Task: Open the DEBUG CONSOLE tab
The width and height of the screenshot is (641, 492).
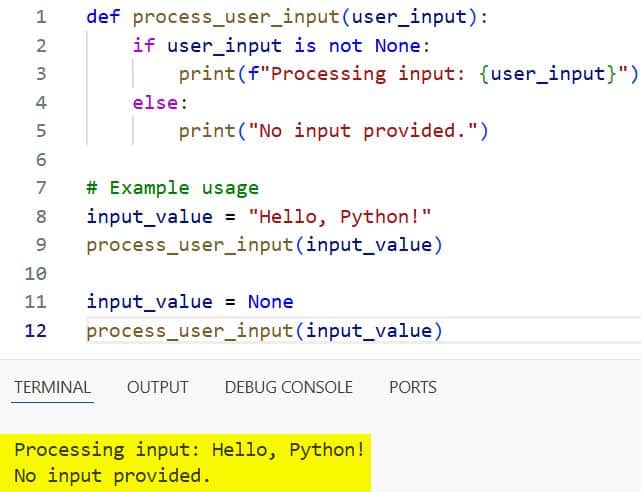Action: pos(289,387)
